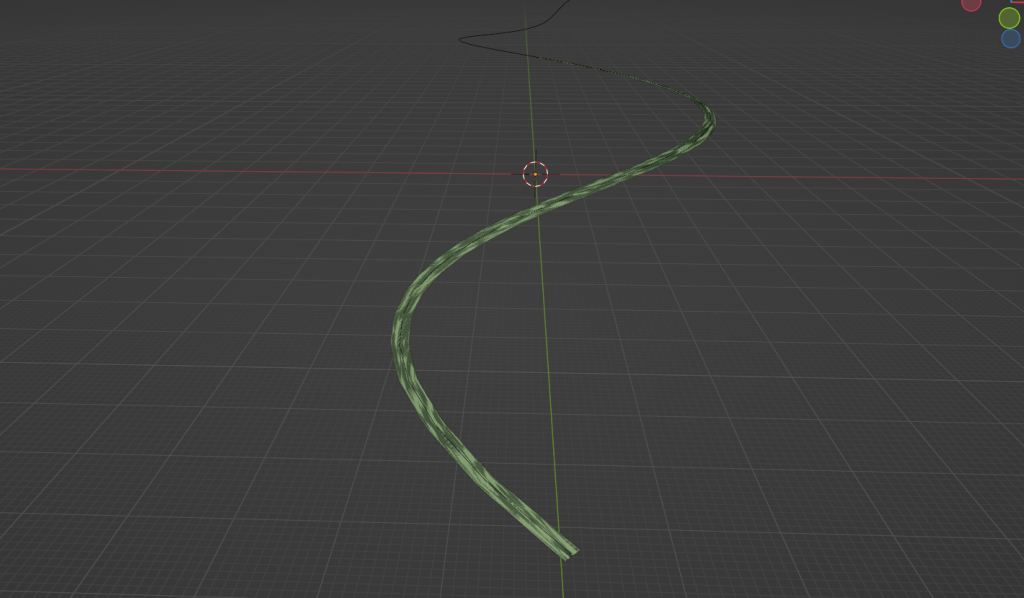Click the red X-axis navigation gizmo circle
The image size is (1024, 598).
971,3
